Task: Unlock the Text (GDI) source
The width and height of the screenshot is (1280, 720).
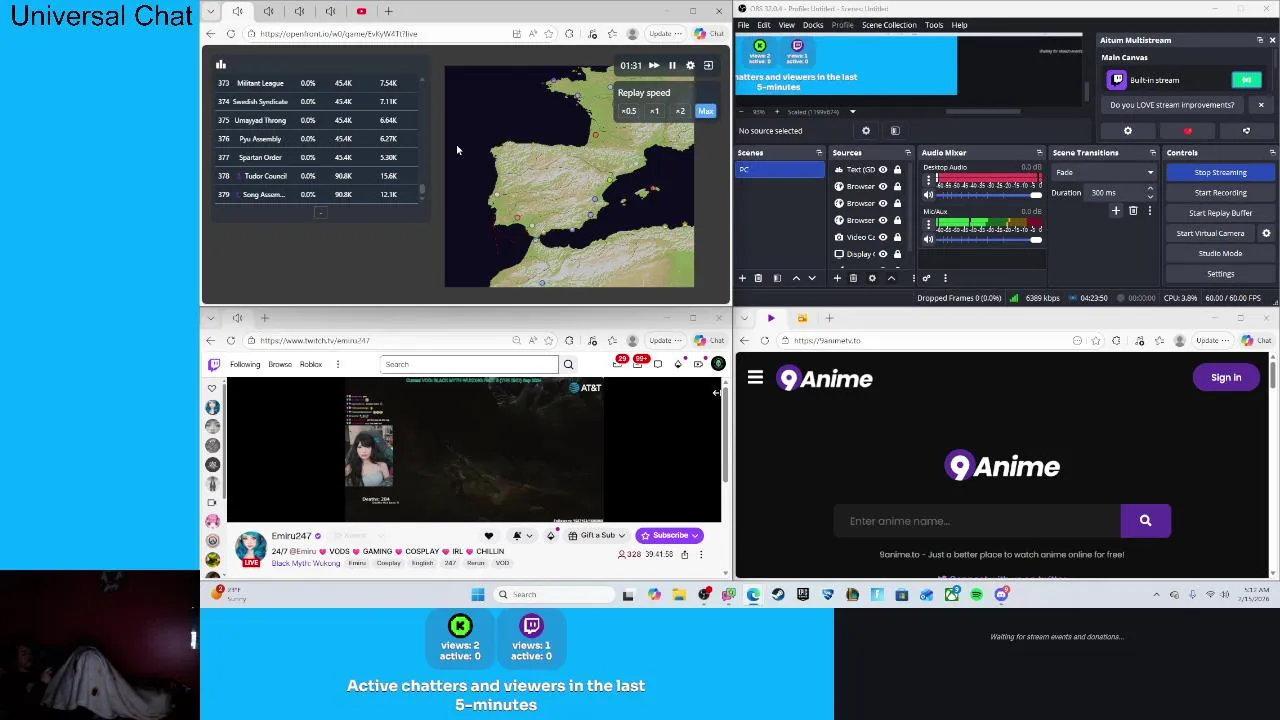Action: coord(897,169)
